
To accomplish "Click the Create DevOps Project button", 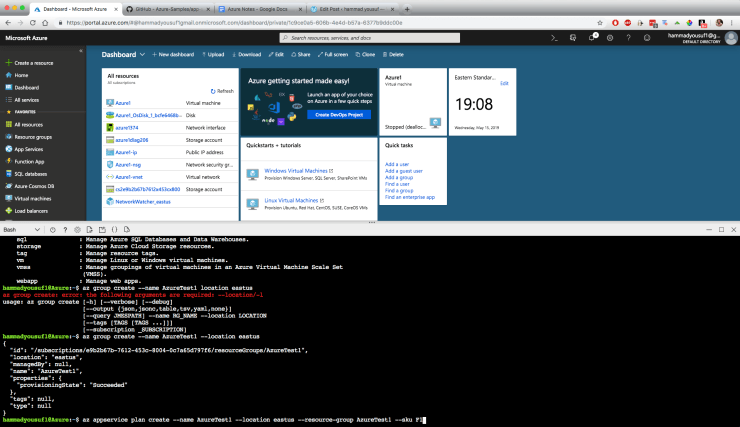I will click(x=339, y=115).
